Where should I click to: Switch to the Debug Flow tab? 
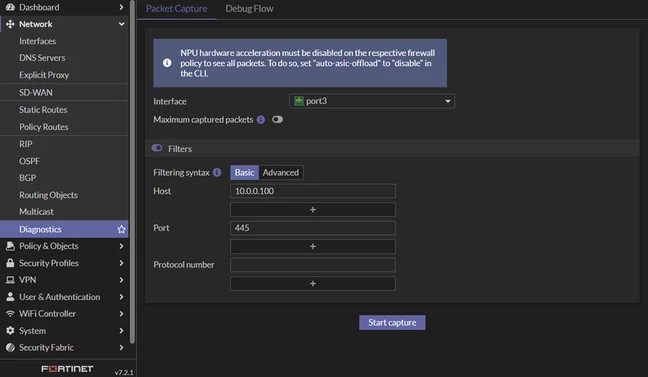tap(249, 9)
